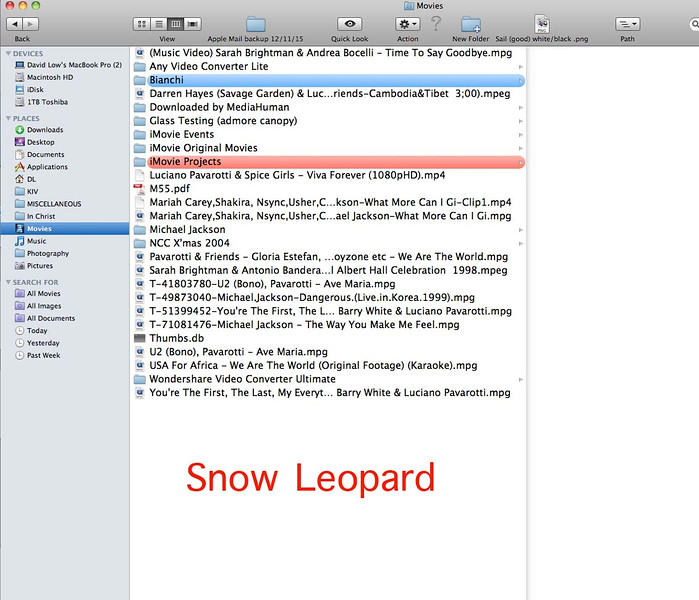This screenshot has width=699, height=600.
Task: Expand NCC X'mas 2004 folder arrow
Action: tap(520, 244)
